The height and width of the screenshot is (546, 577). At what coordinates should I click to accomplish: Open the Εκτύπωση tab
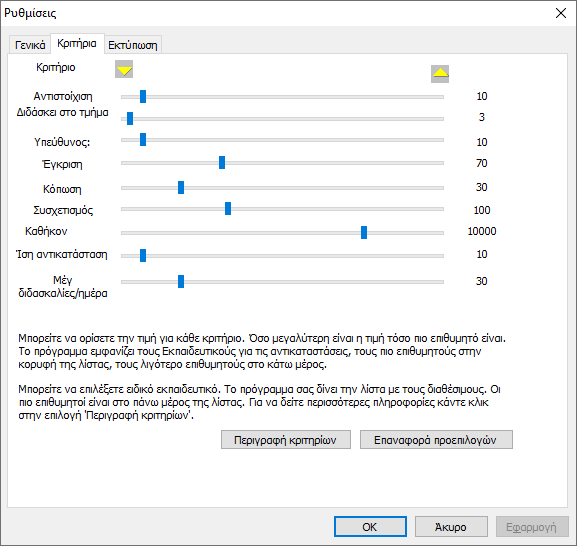[x=133, y=45]
